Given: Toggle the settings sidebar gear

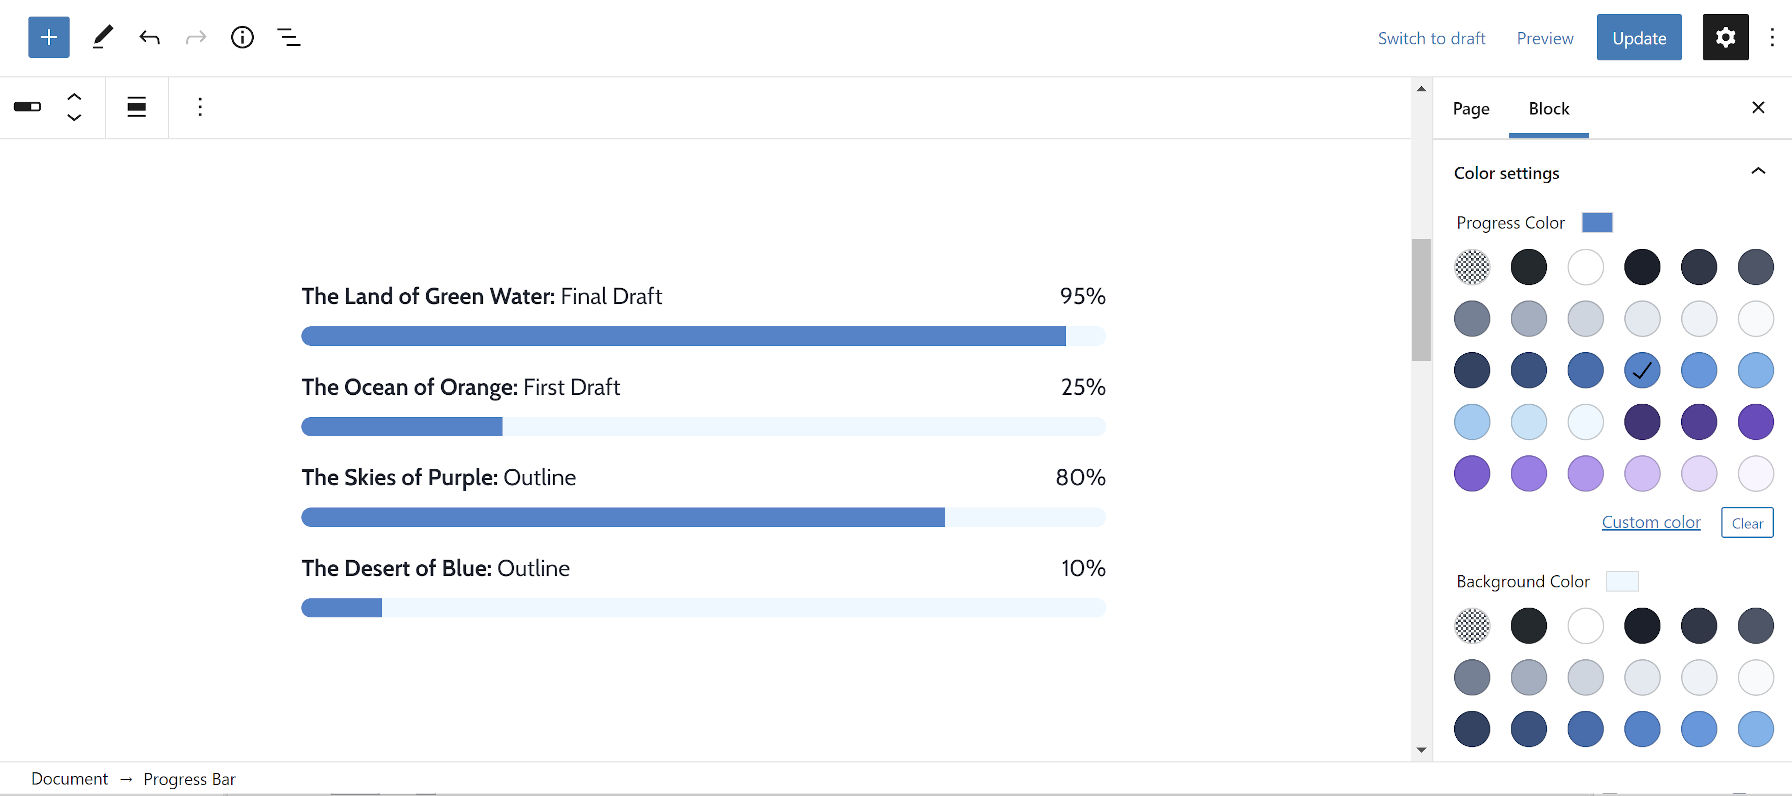Looking at the screenshot, I should pyautogui.click(x=1725, y=37).
